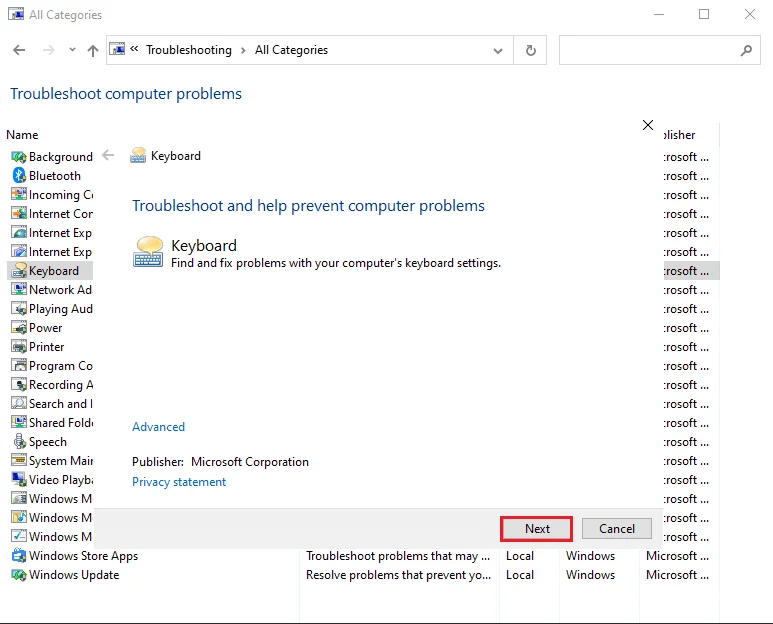Screen dimensions: 773x624
Task: Expand the hidden breadcrumb chevrons in the address bar
Action: pyautogui.click(x=134, y=49)
